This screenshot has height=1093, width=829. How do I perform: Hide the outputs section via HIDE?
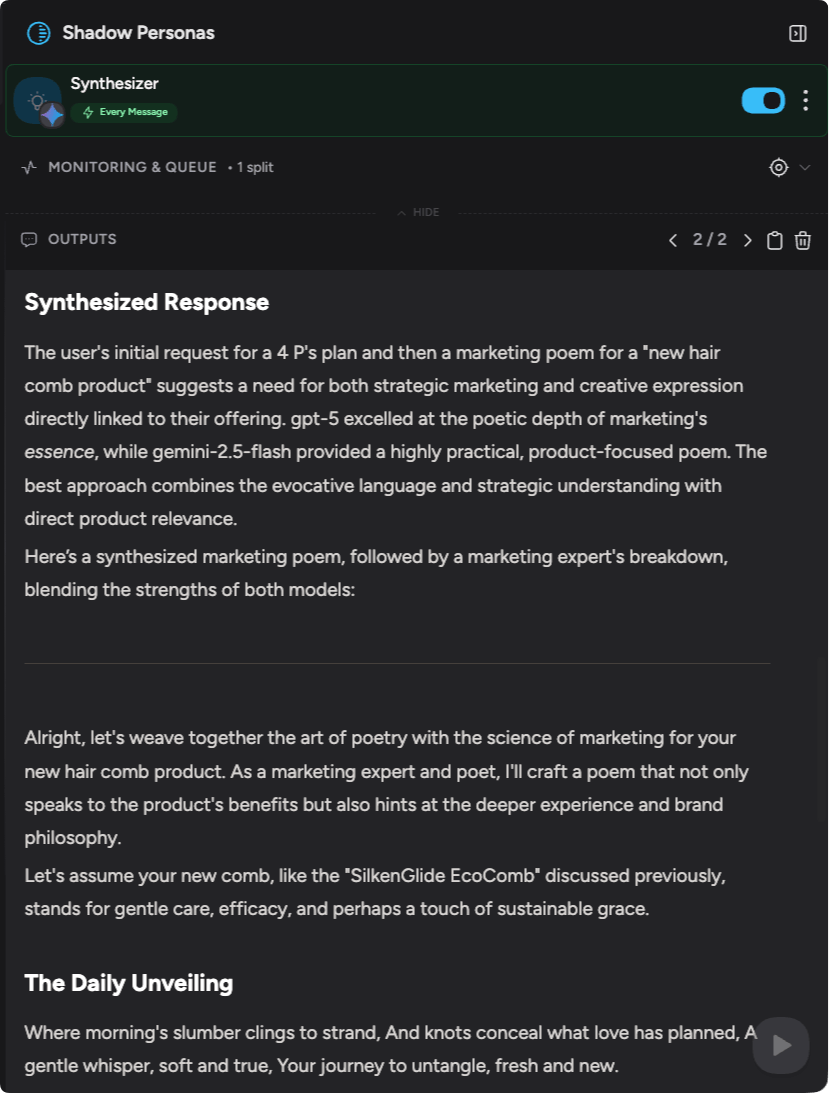418,212
